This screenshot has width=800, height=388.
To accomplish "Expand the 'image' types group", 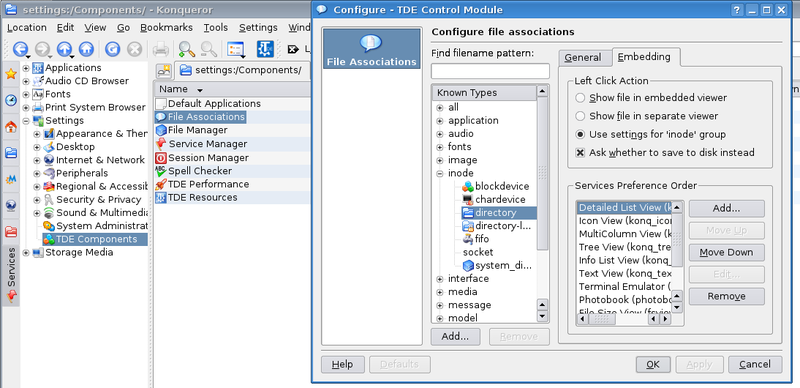I will point(440,160).
